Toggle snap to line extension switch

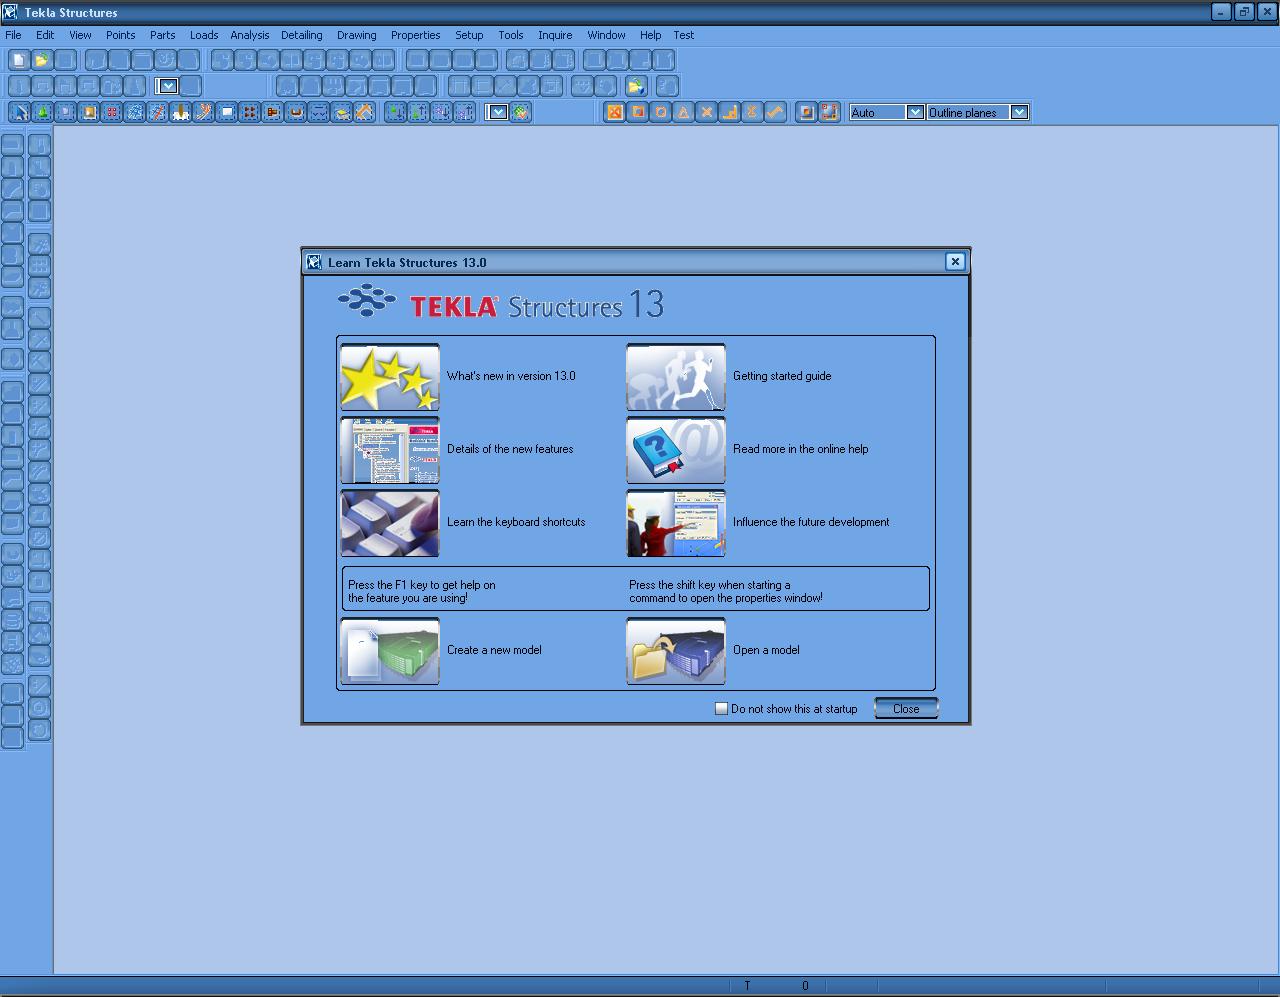[776, 112]
